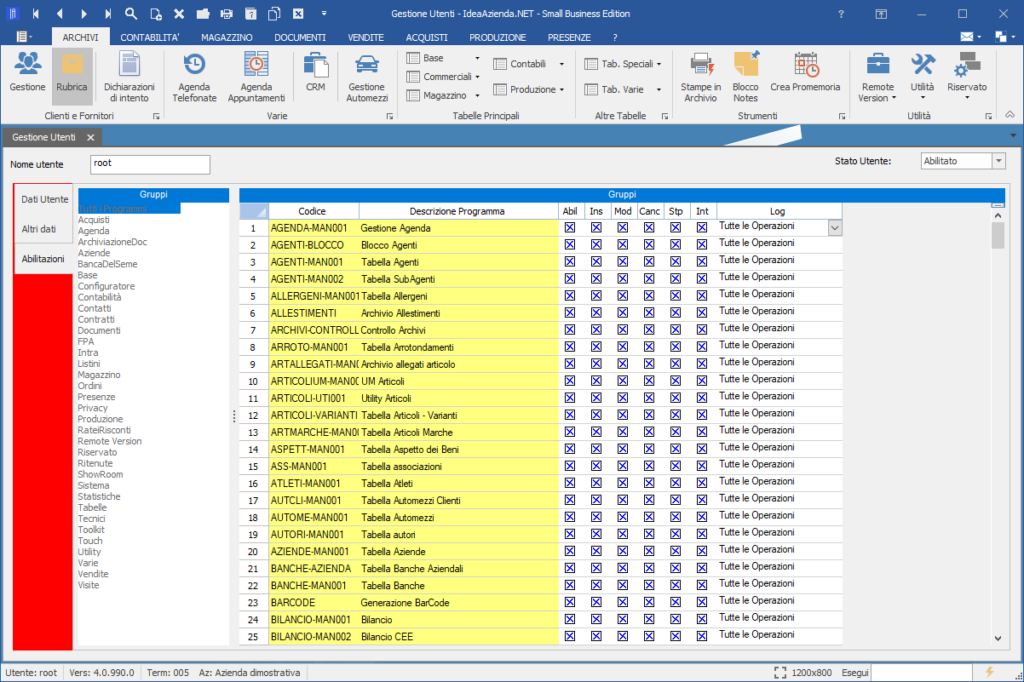Viewport: 1024px width, 682px height.
Task: Click the printer icon in quick toolbar
Action: tap(227, 13)
